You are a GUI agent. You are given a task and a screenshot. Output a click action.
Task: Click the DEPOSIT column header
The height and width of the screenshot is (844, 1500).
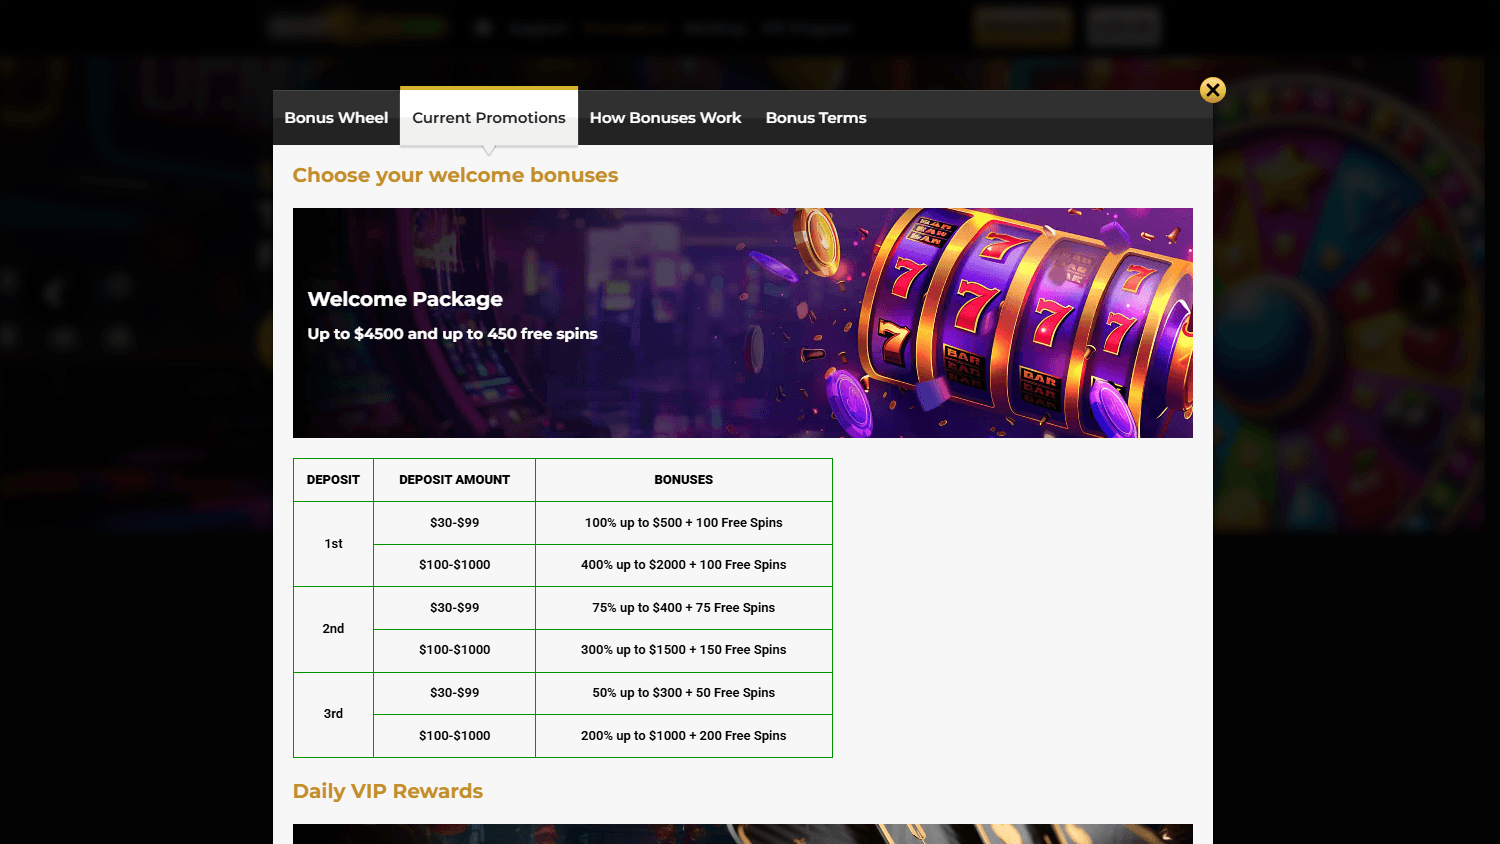click(333, 480)
